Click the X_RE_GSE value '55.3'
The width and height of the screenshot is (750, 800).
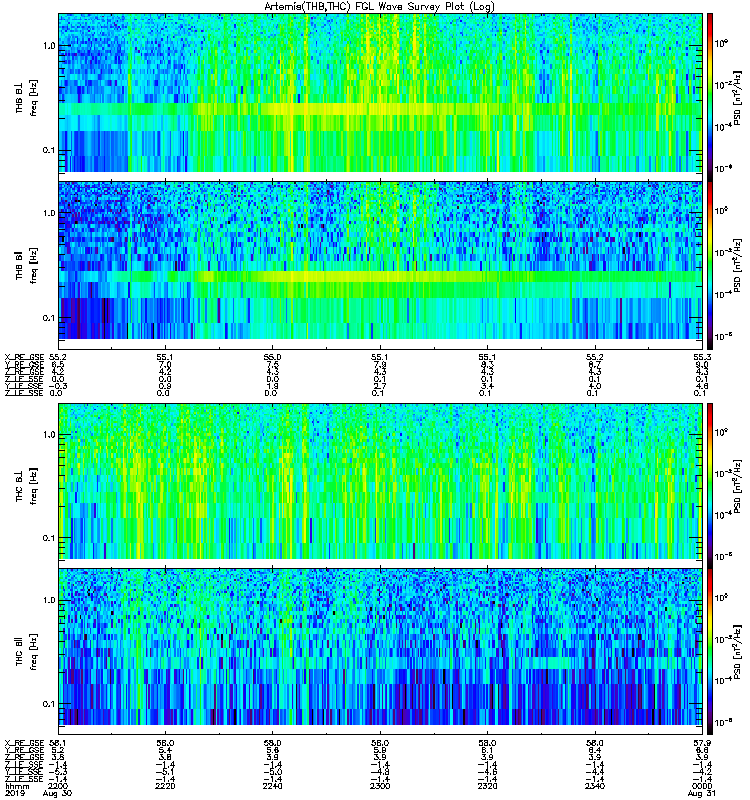click(x=702, y=357)
